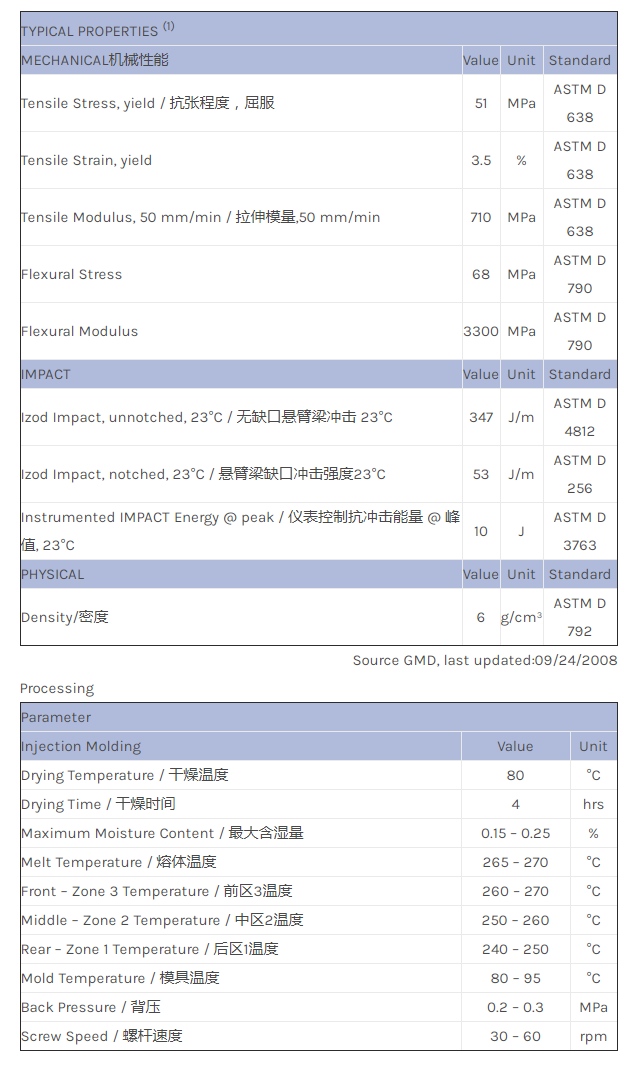Select the Flexural Stress row label
This screenshot has width=623, height=1071.
[72, 274]
